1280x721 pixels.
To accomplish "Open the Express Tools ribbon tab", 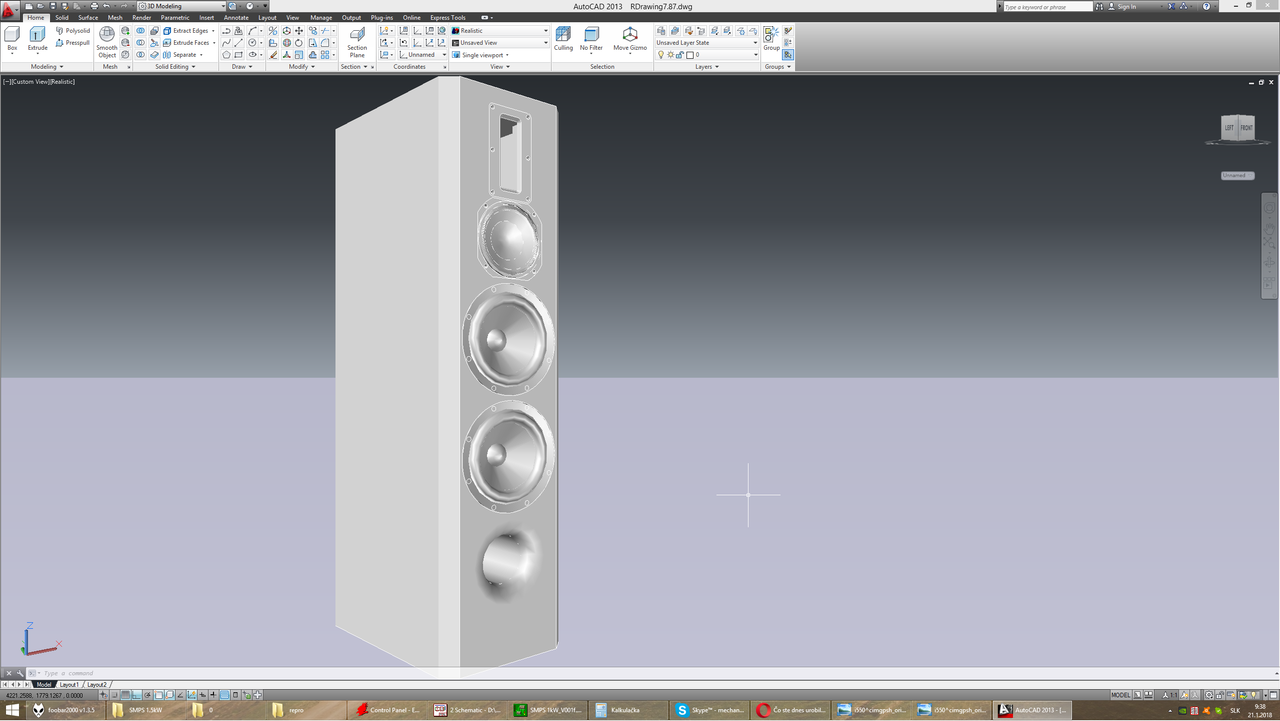I will pyautogui.click(x=448, y=17).
